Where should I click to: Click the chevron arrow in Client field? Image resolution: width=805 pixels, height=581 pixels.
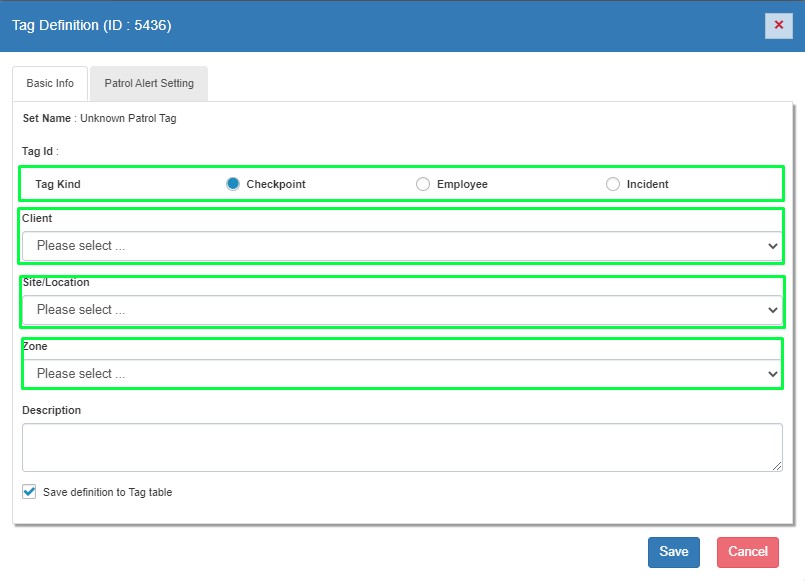[772, 246]
